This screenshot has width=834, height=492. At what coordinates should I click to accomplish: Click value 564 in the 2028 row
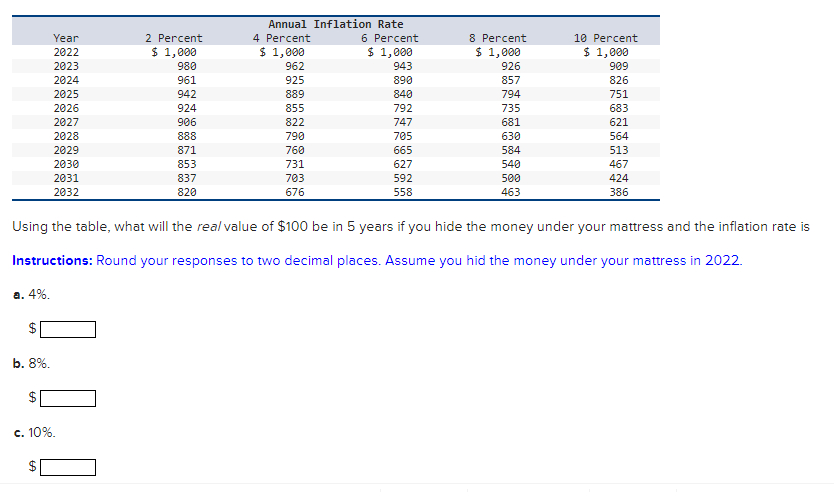click(x=619, y=136)
